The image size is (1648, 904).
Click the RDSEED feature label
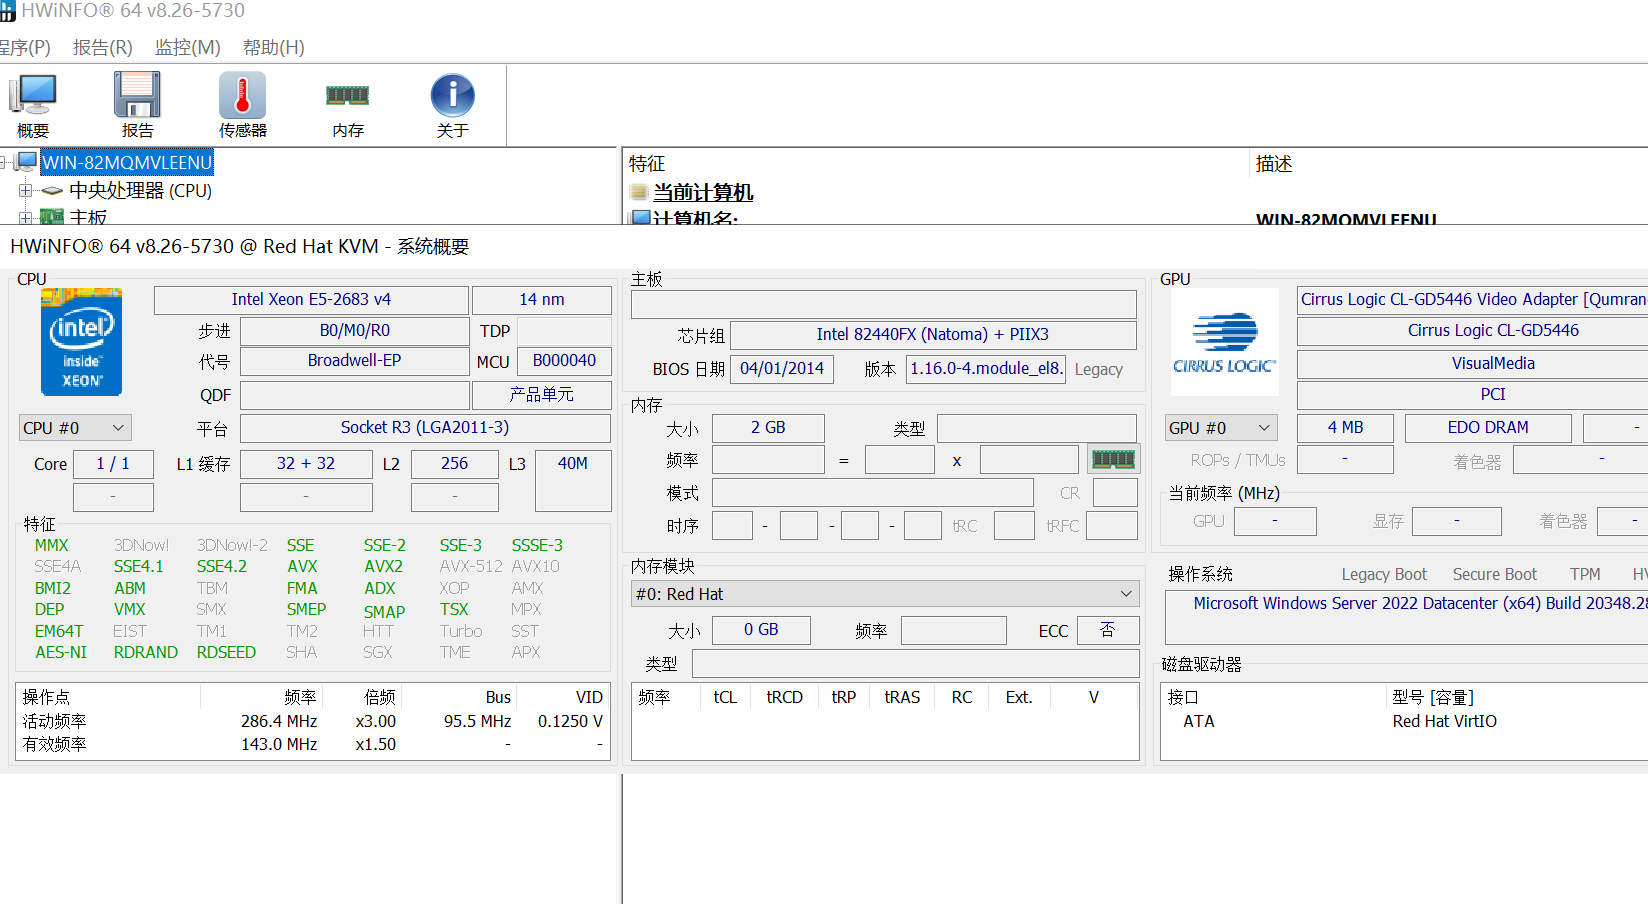point(226,653)
